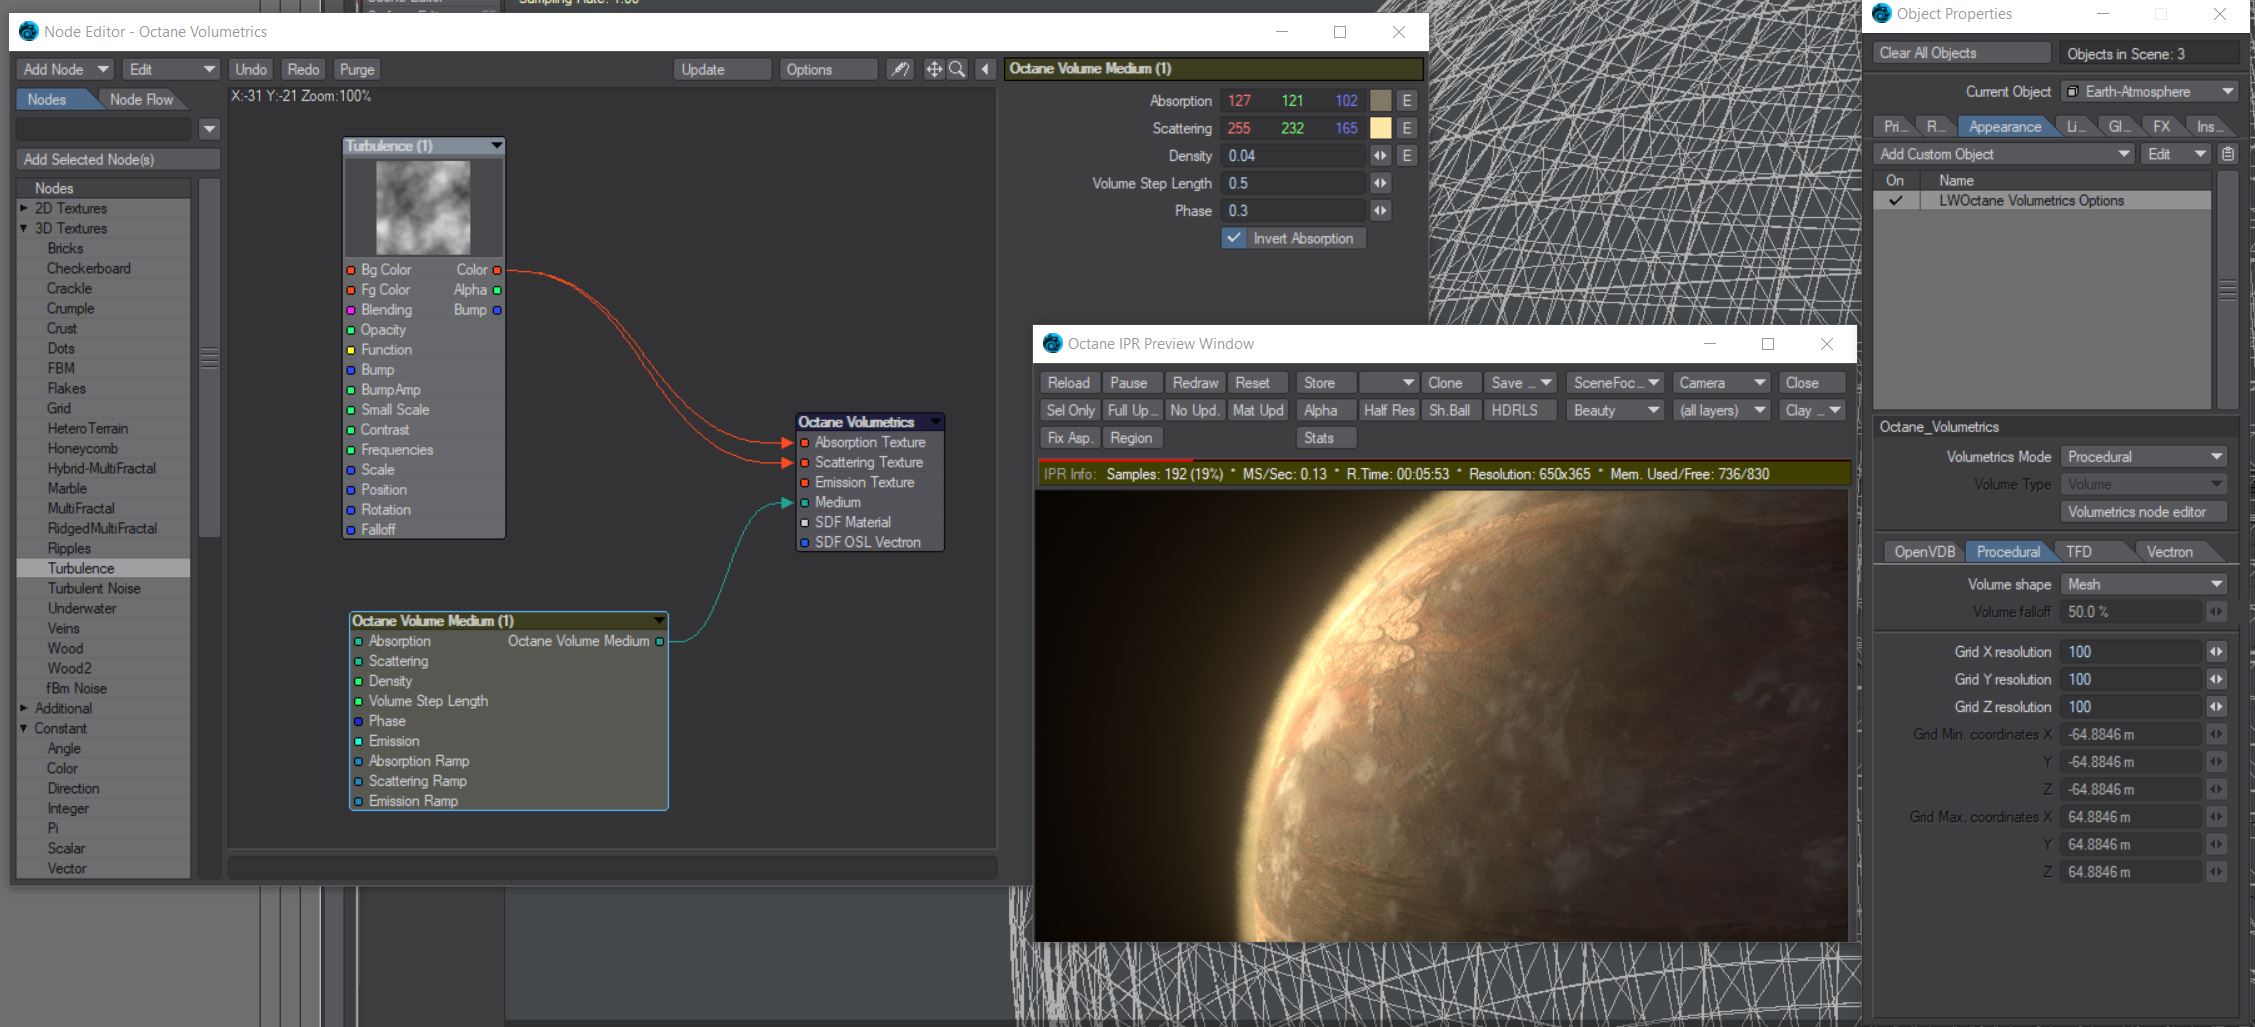Expand the 2D Textures category
This screenshot has height=1027, width=2255.
coord(24,208)
